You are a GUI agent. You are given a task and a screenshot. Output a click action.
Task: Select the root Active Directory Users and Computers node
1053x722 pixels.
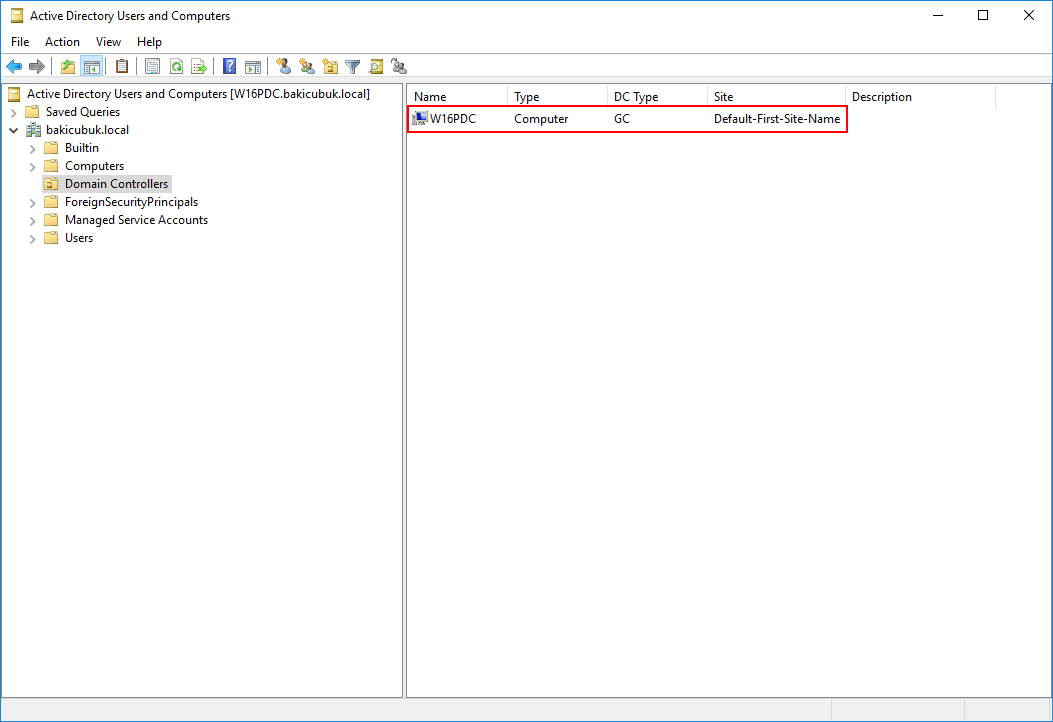[198, 94]
